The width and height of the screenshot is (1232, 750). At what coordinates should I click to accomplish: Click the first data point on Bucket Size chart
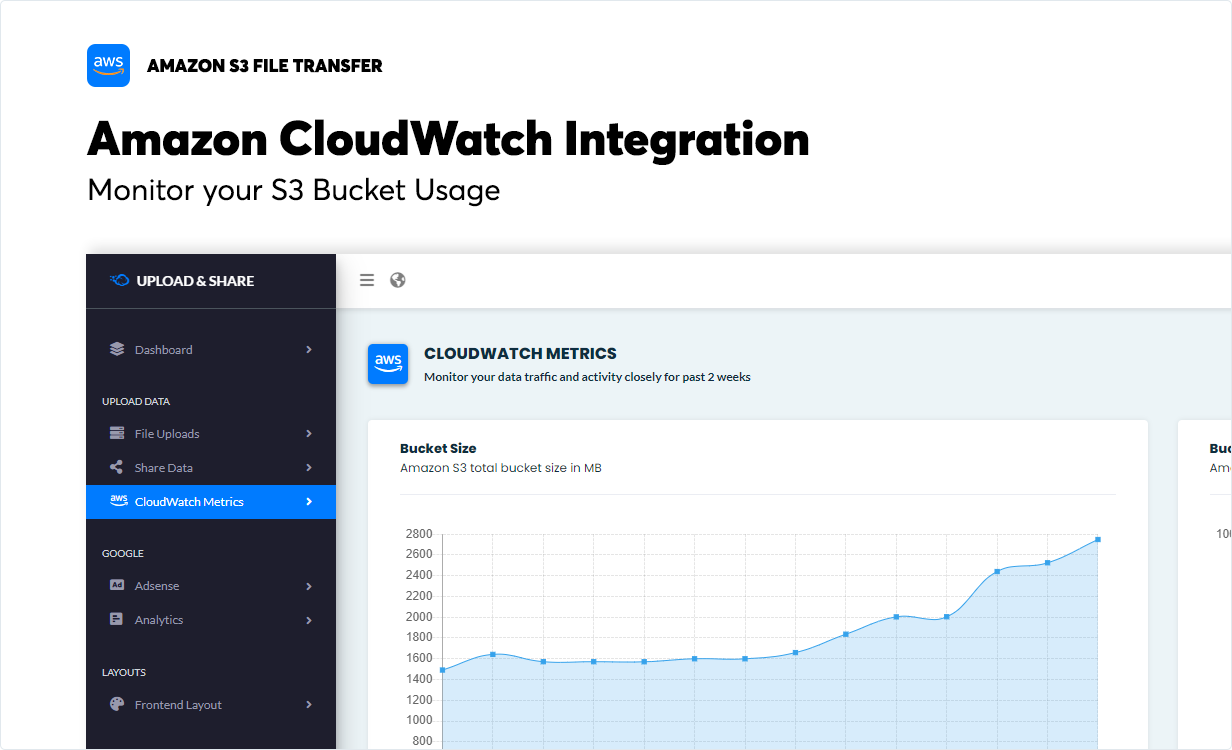click(x=442, y=670)
